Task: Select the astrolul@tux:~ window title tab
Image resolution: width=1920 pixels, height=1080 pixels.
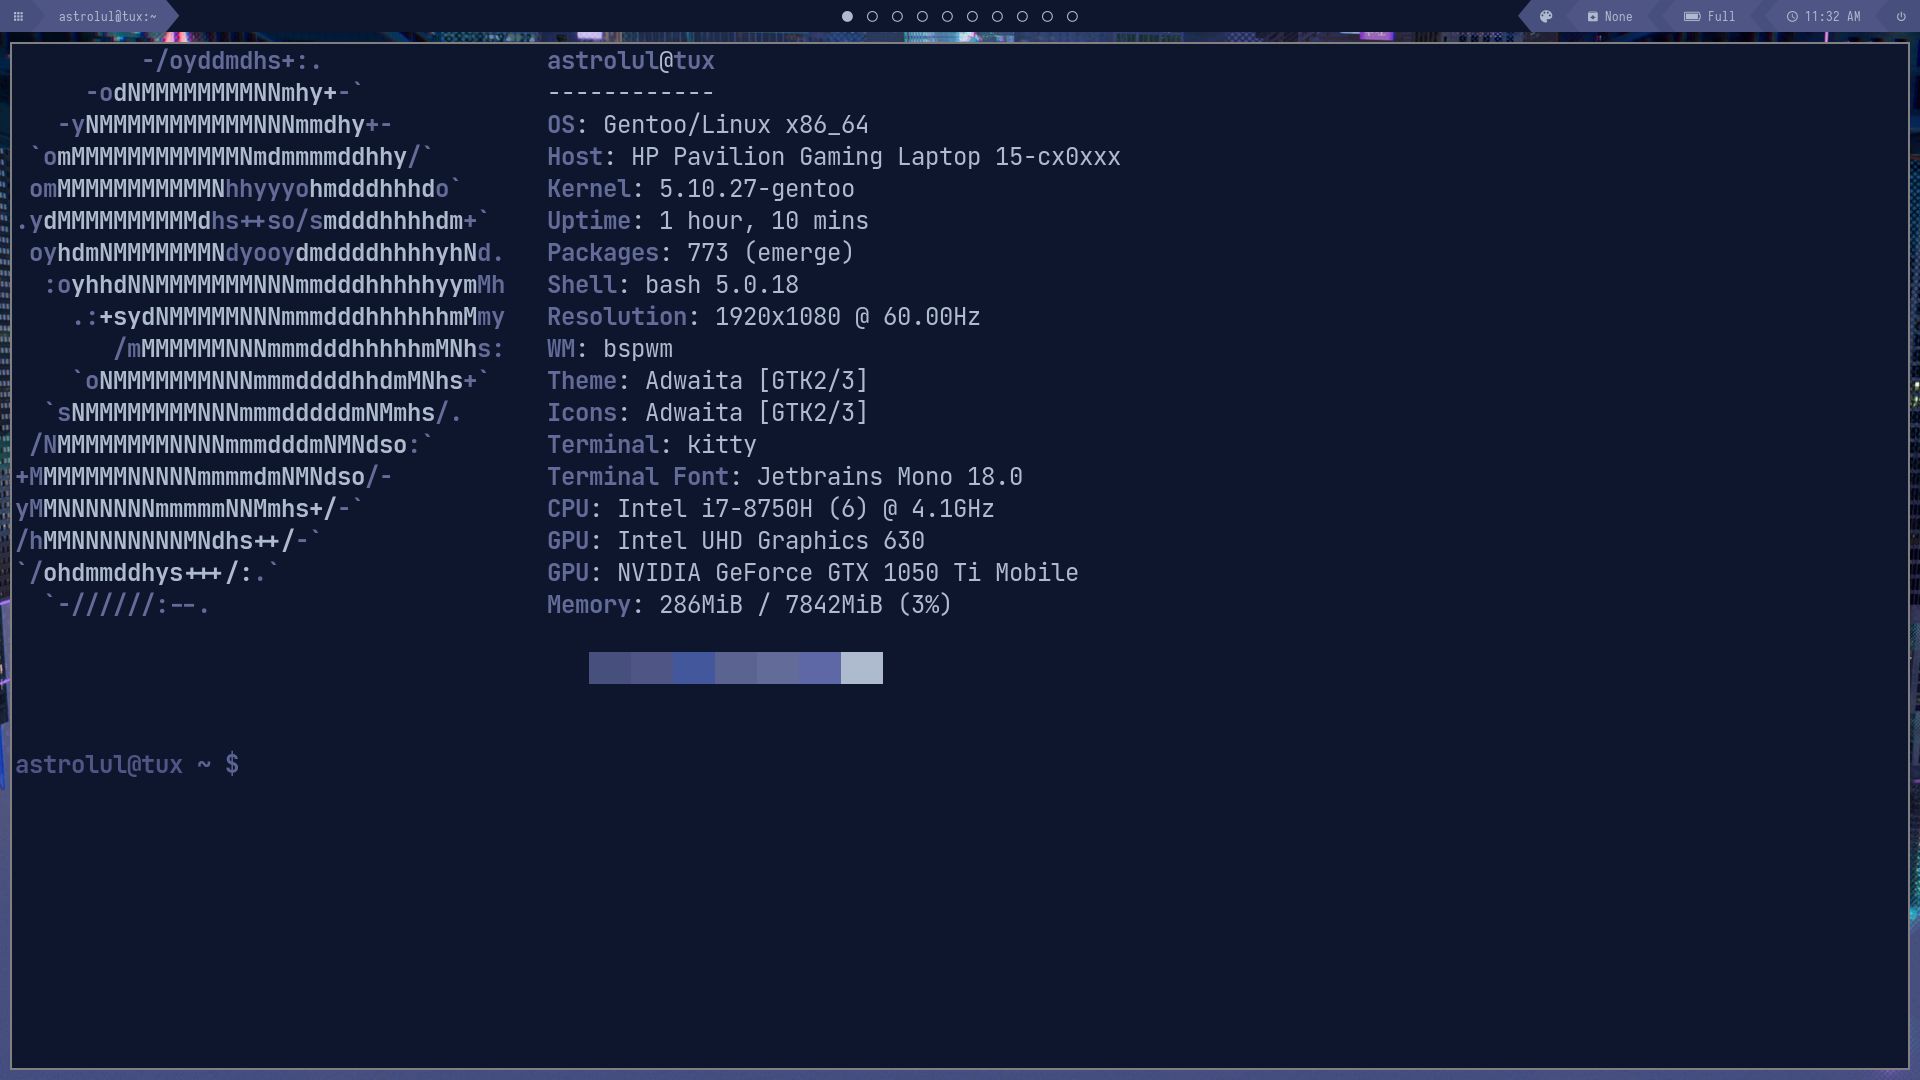Action: 105,16
